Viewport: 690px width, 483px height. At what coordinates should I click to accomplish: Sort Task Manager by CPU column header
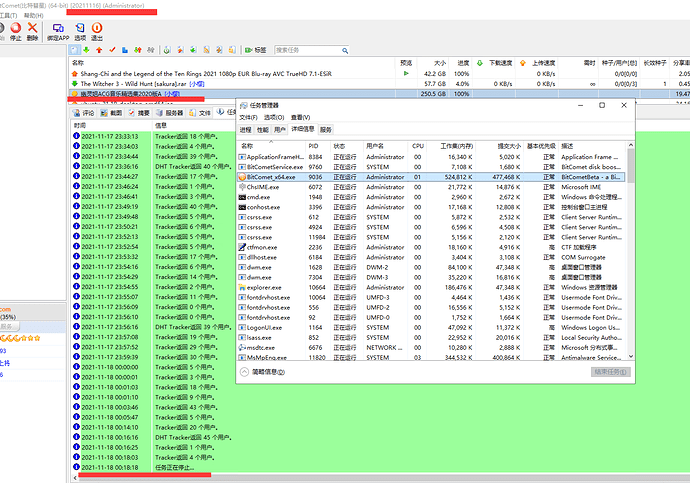[418, 146]
